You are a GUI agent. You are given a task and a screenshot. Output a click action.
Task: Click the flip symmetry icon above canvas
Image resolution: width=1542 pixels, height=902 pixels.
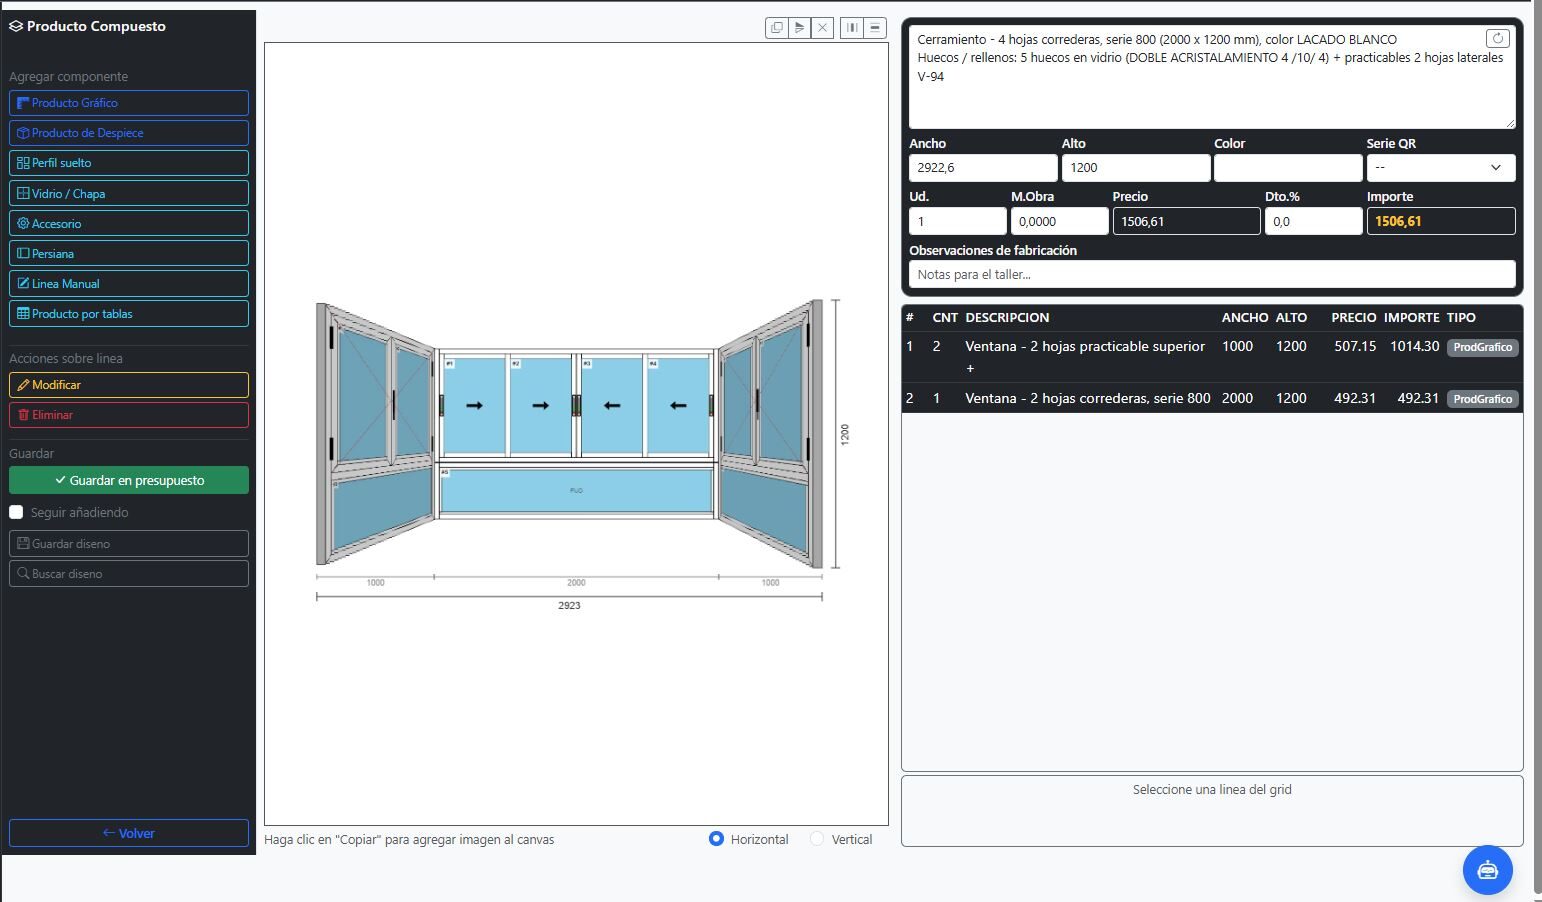(x=799, y=28)
